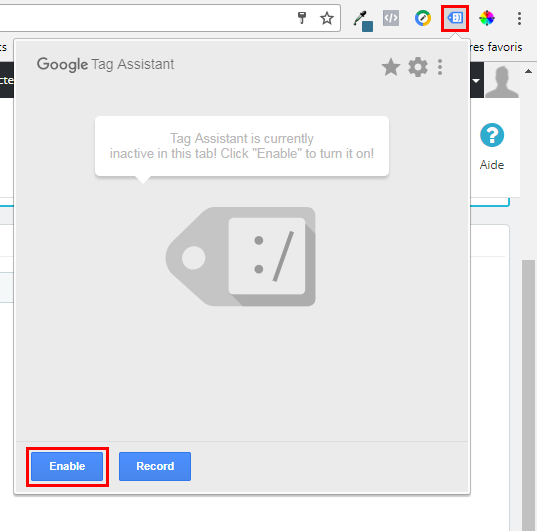Click the Aide label text

click(x=492, y=165)
